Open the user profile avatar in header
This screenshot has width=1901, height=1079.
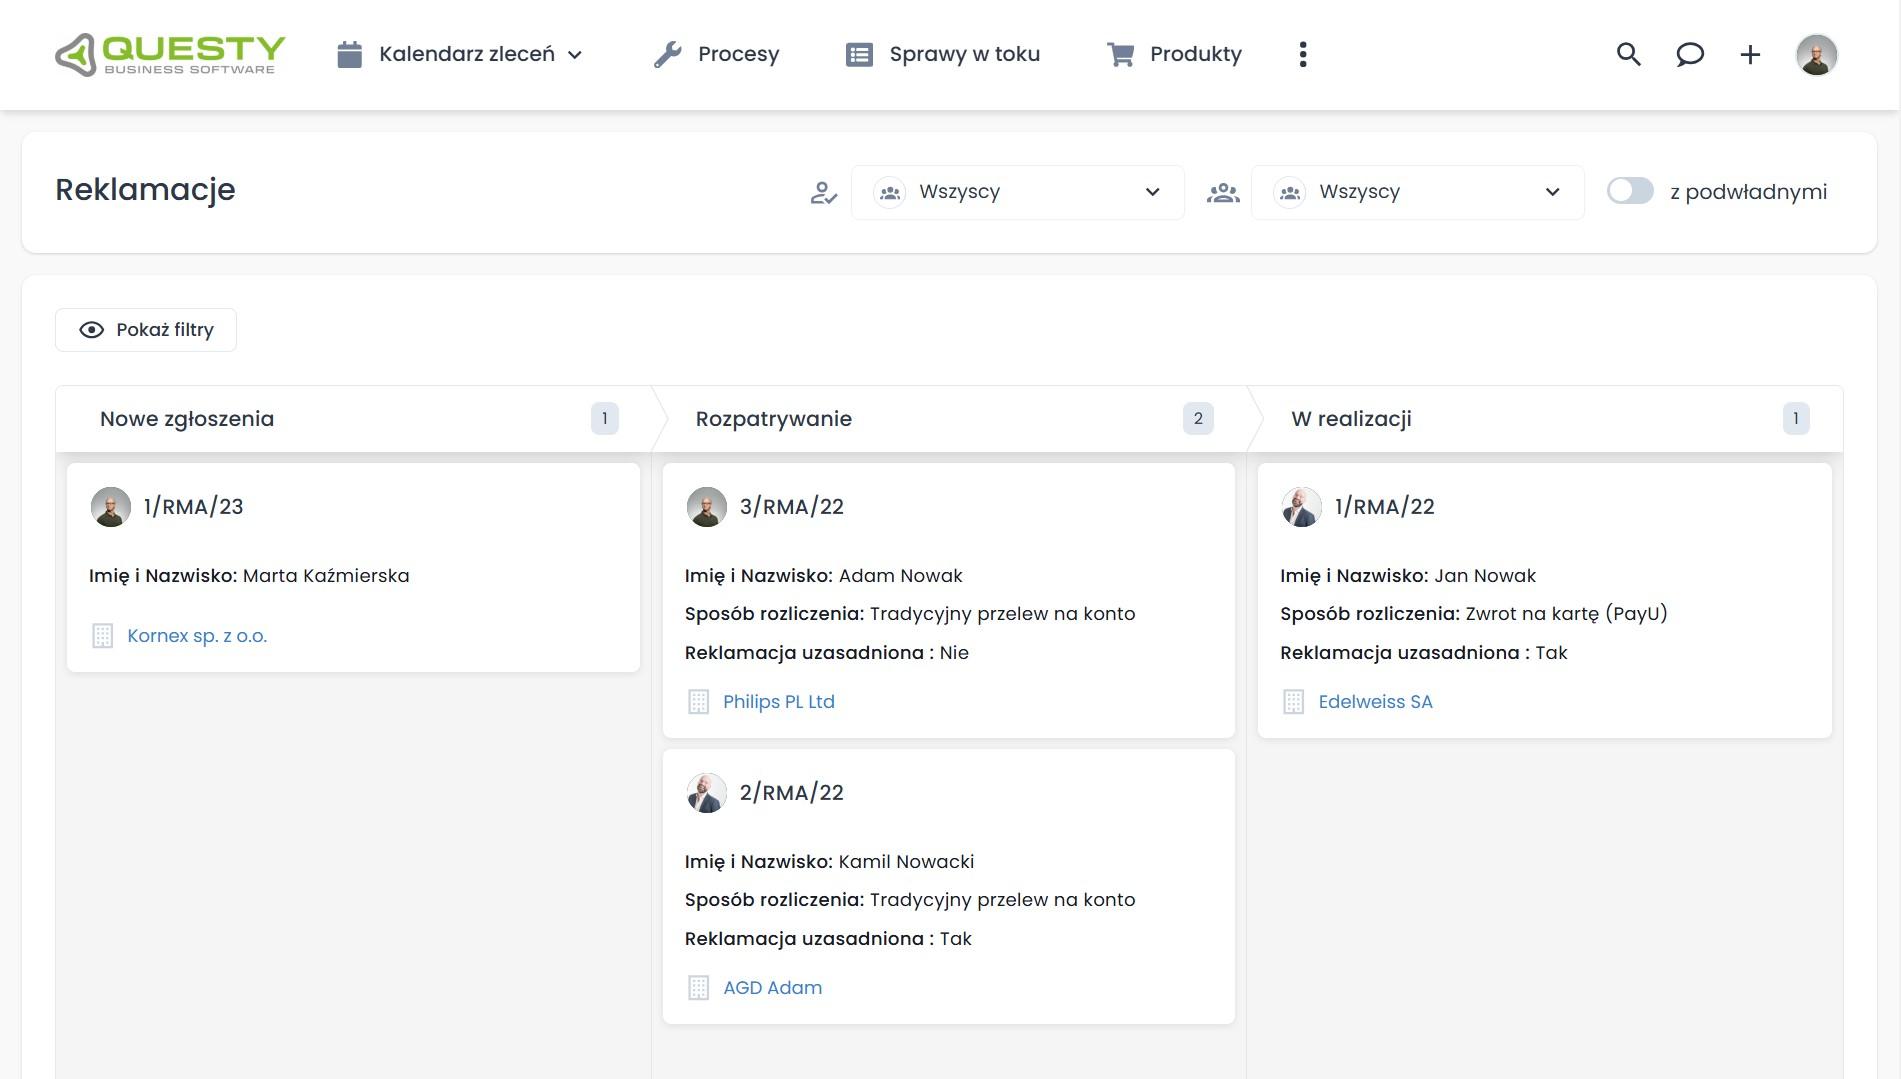click(x=1816, y=54)
